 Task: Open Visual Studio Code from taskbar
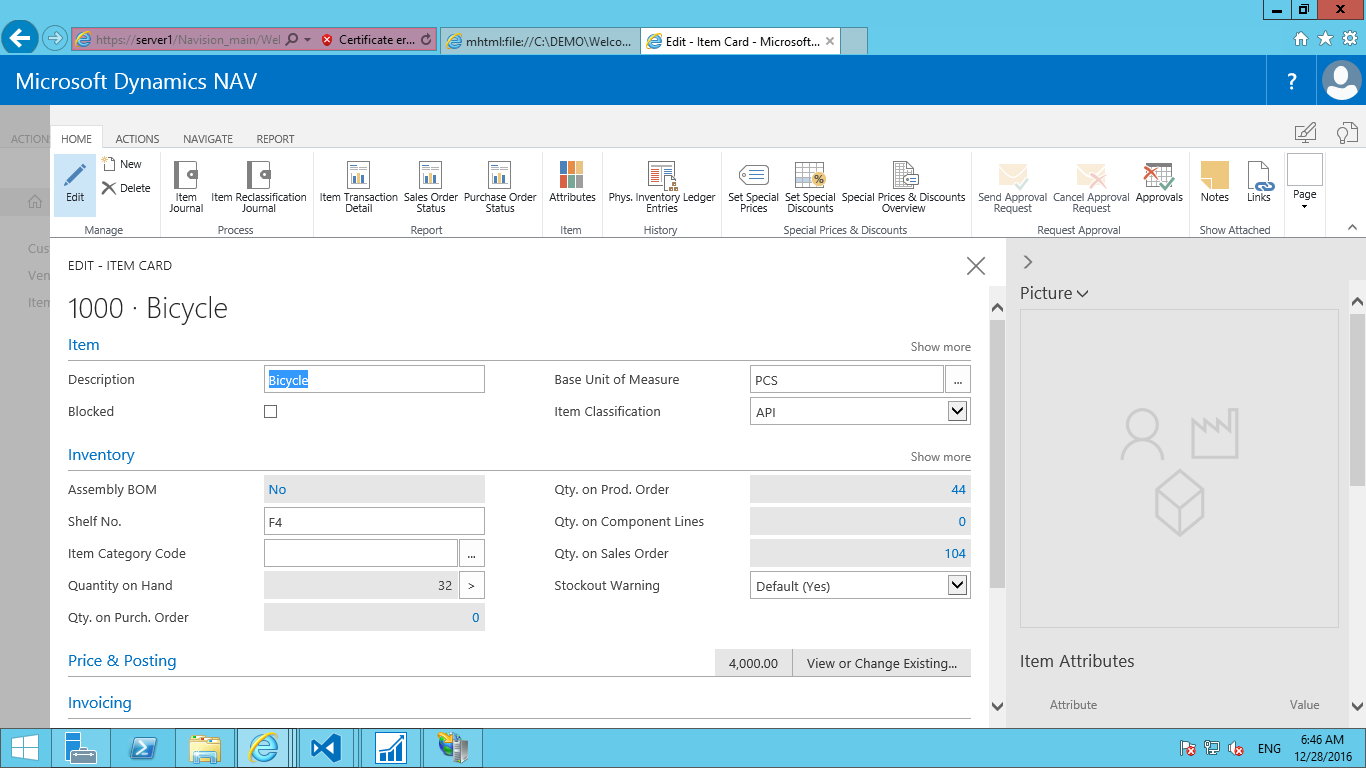point(326,748)
